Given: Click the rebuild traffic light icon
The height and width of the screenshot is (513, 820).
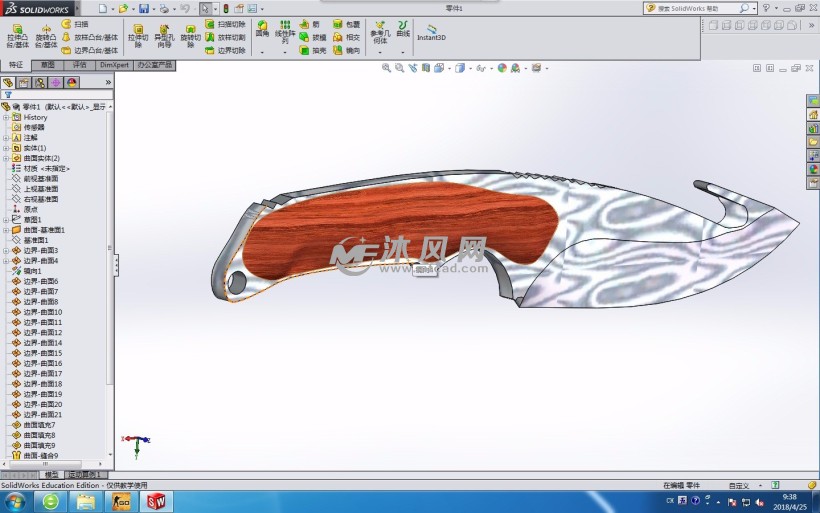Looking at the screenshot, I should [x=225, y=8].
